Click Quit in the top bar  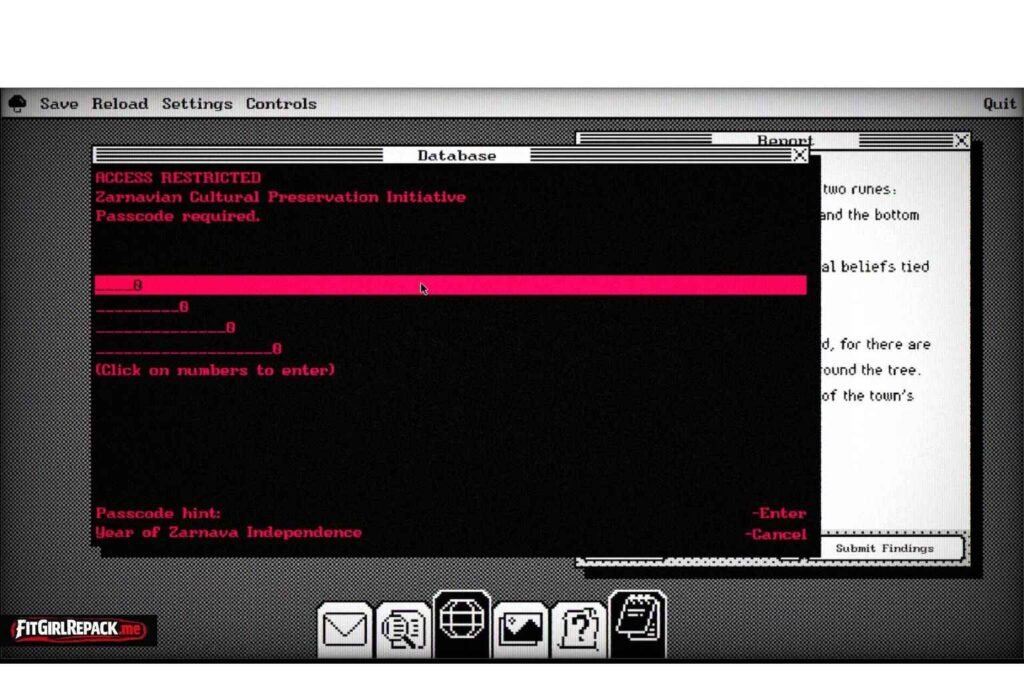999,103
